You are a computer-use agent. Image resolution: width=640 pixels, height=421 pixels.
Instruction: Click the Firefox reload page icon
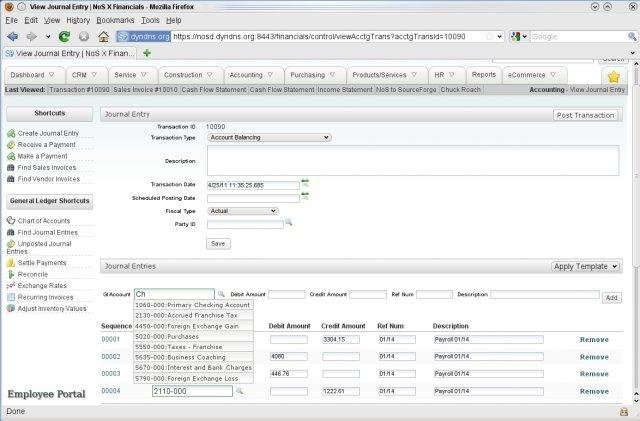(x=64, y=36)
